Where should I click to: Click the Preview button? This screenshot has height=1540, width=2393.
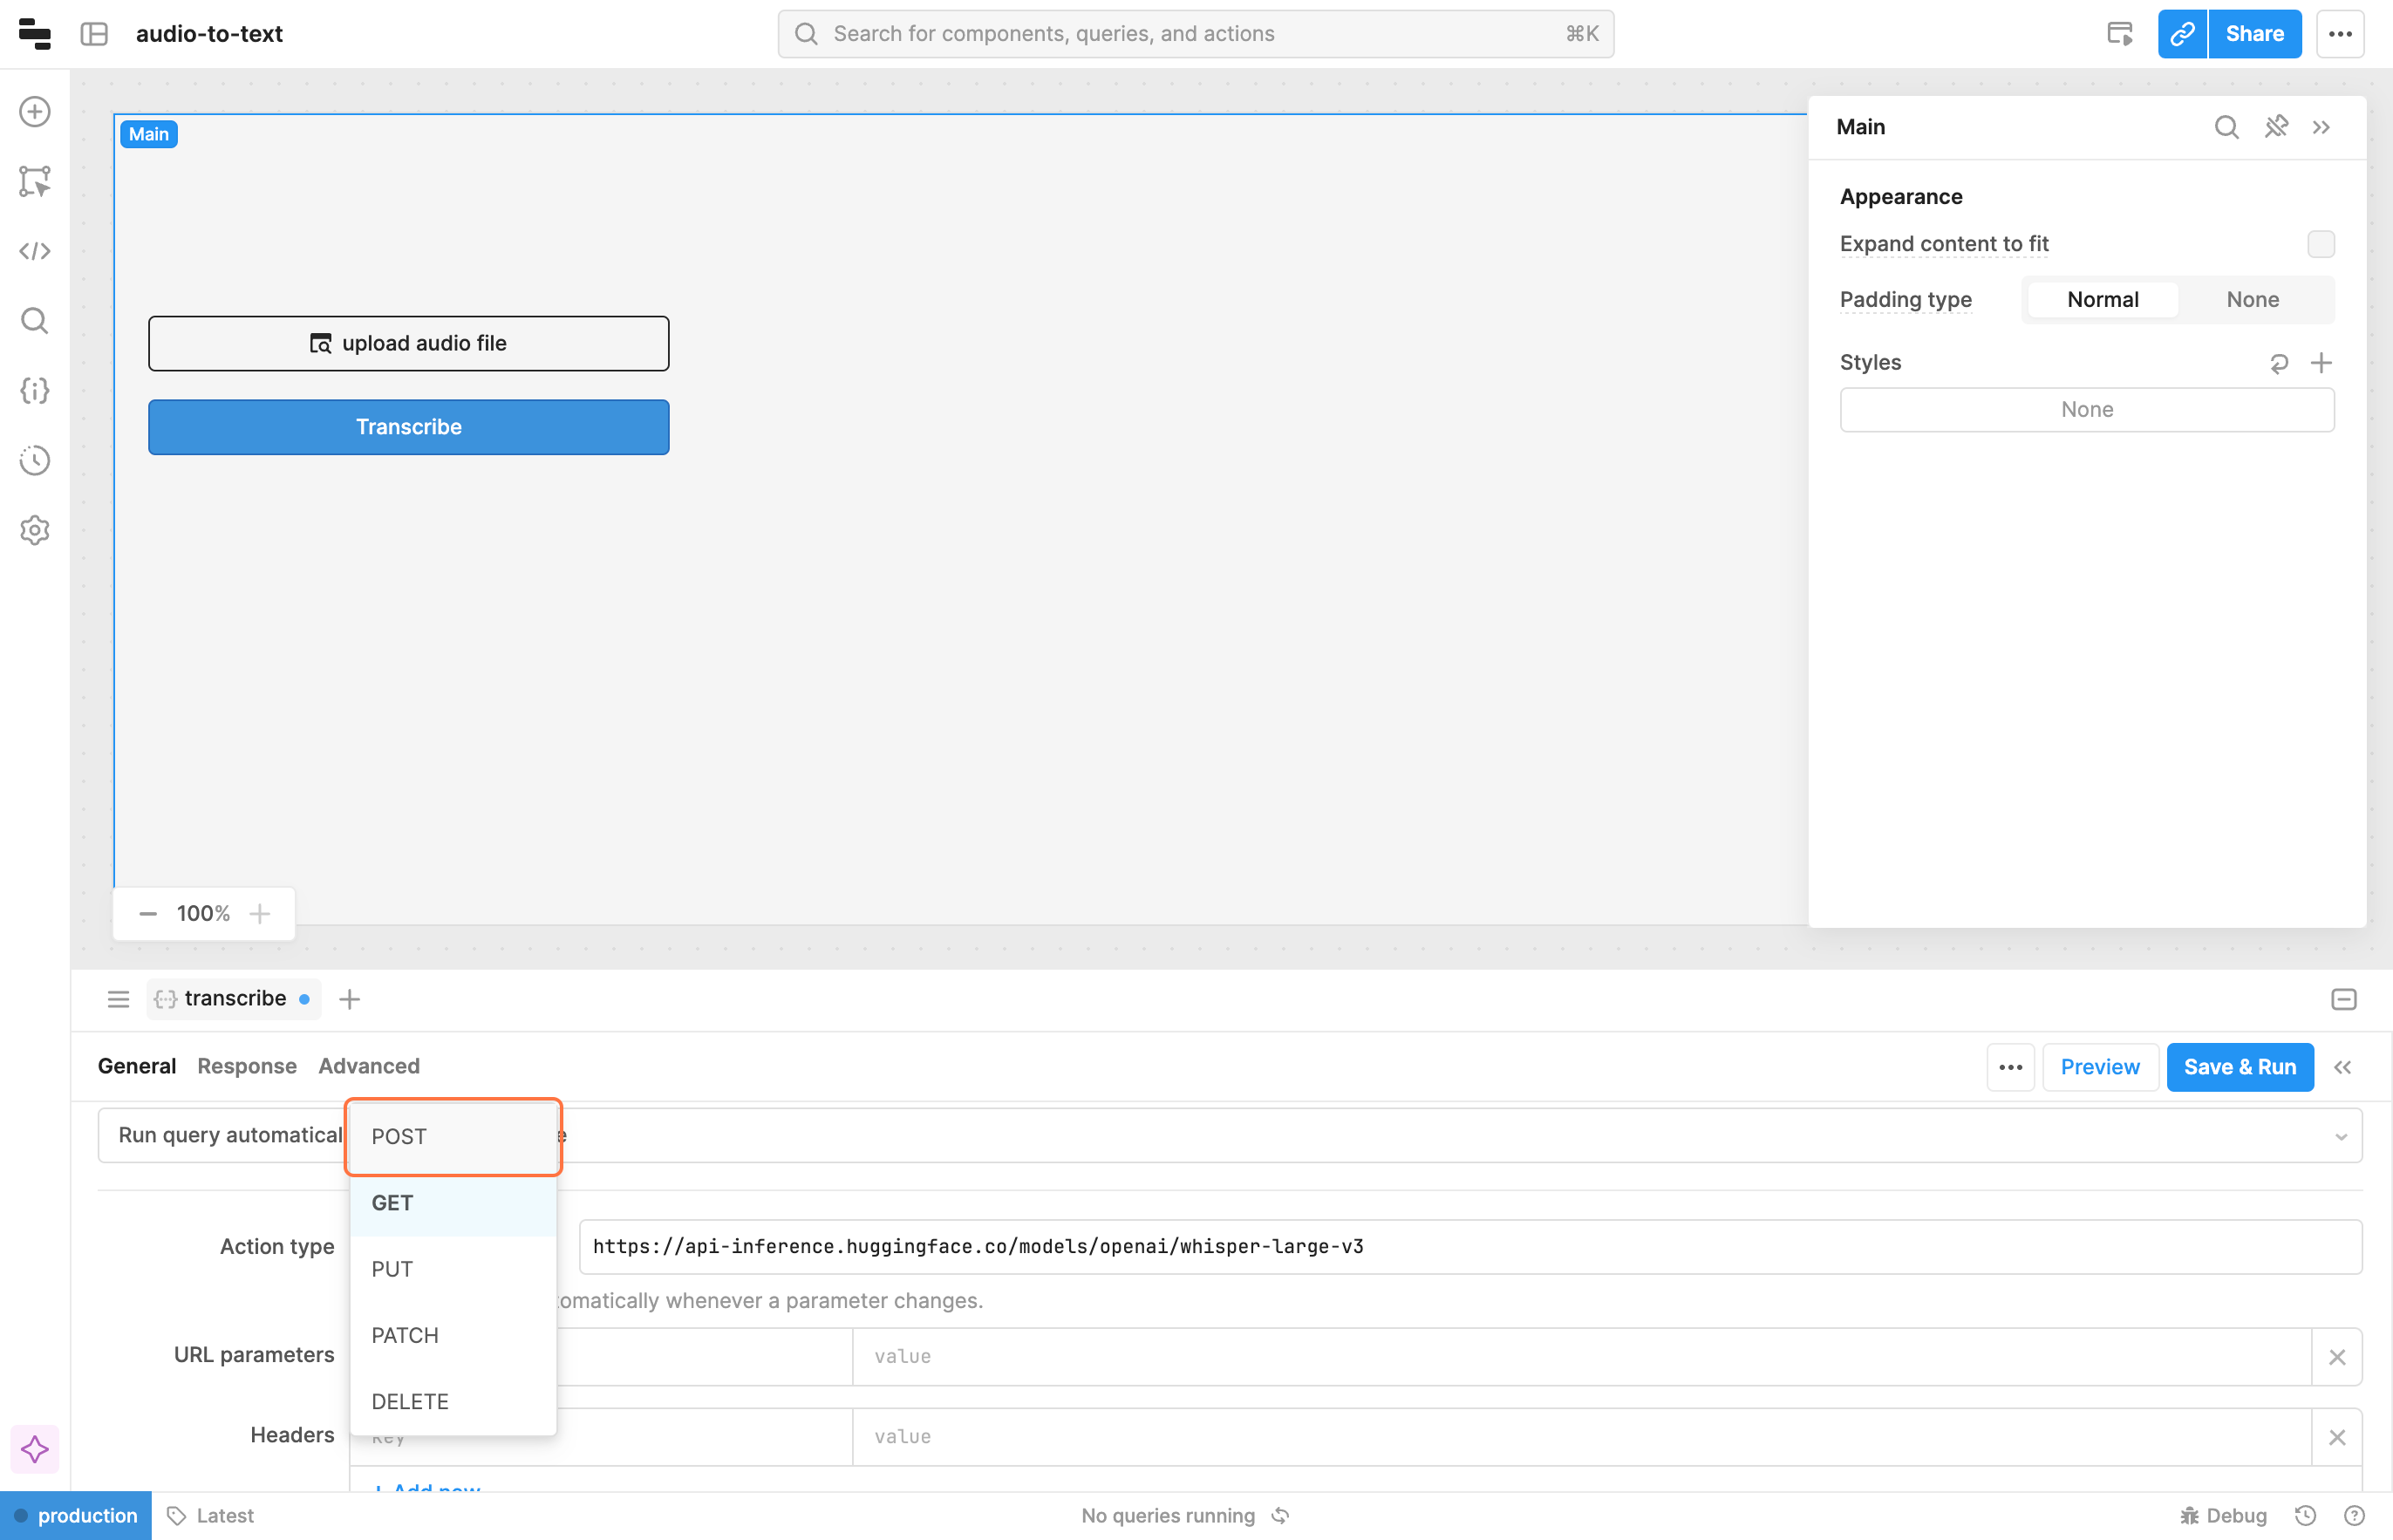[2099, 1067]
